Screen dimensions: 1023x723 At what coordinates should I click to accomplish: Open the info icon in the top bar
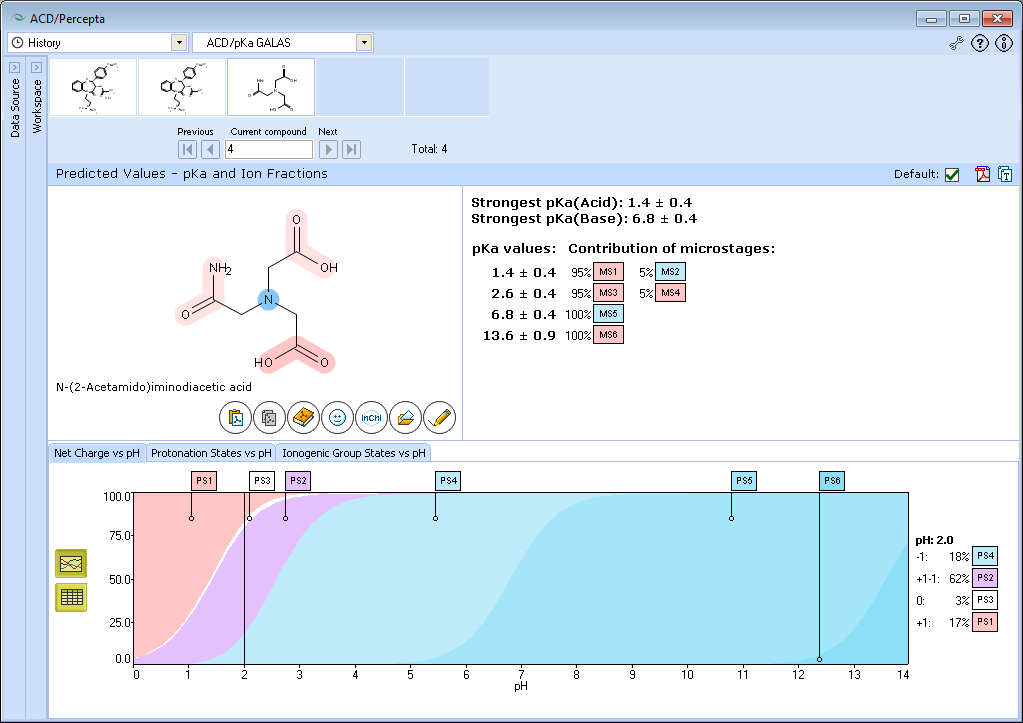pos(1003,44)
